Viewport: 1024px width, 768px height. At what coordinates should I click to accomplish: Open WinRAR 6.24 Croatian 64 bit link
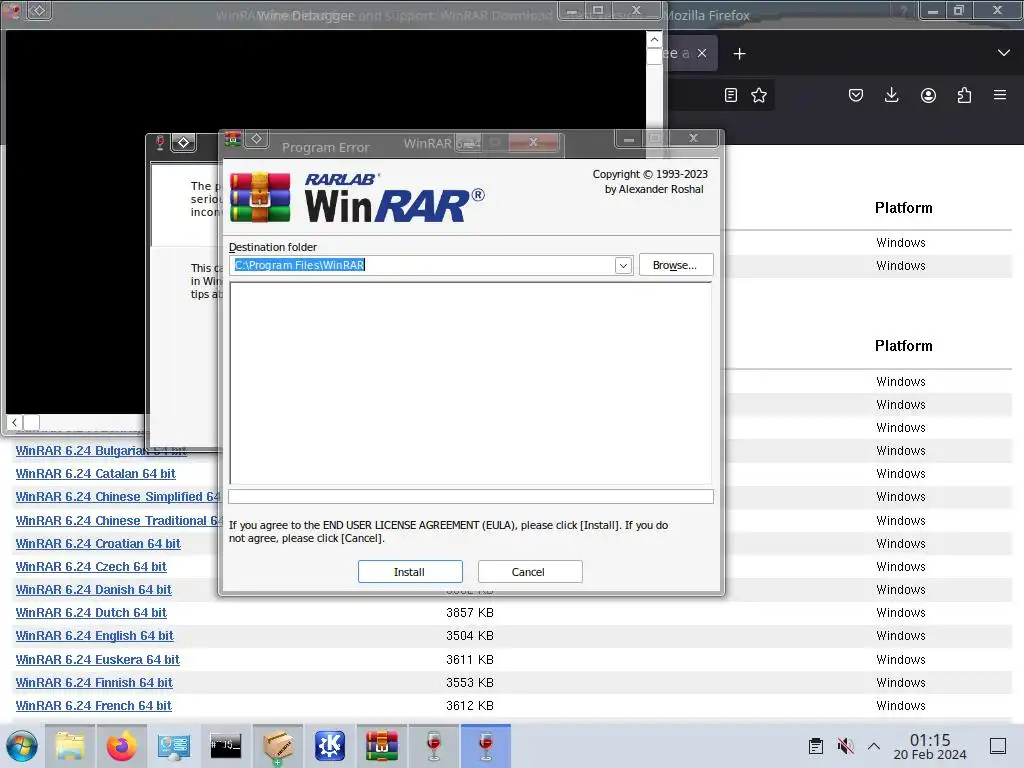tap(98, 543)
